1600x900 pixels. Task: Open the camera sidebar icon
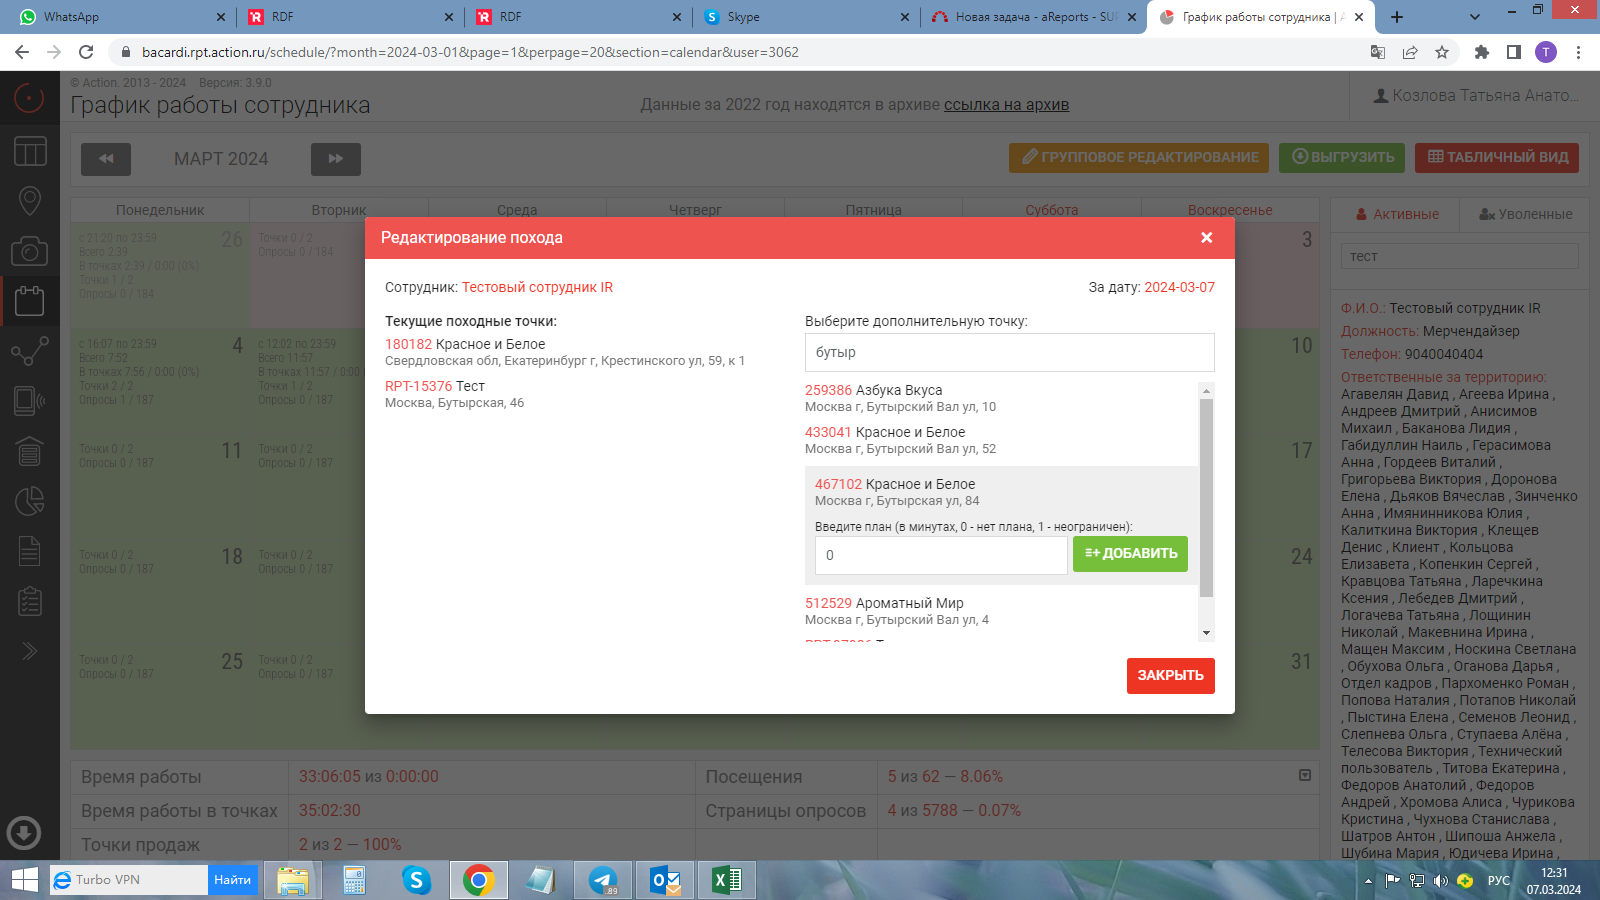point(29,250)
